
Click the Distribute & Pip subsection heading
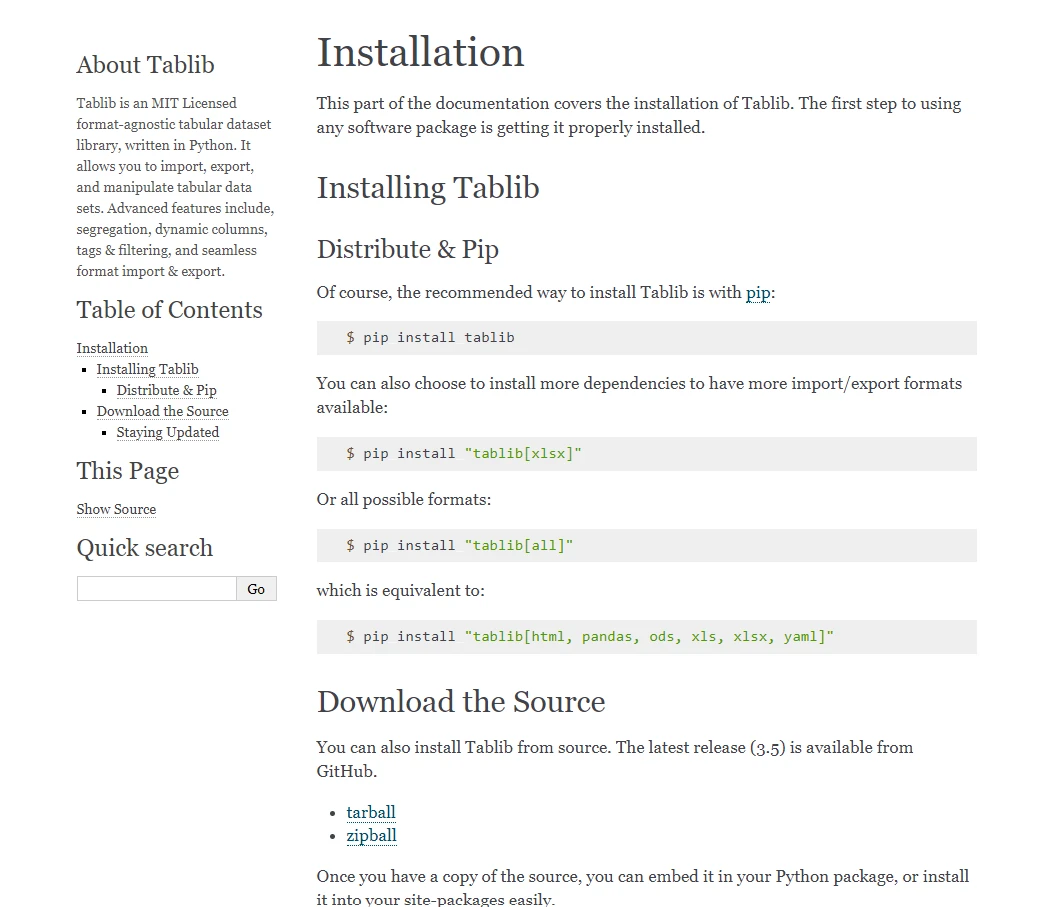point(407,249)
